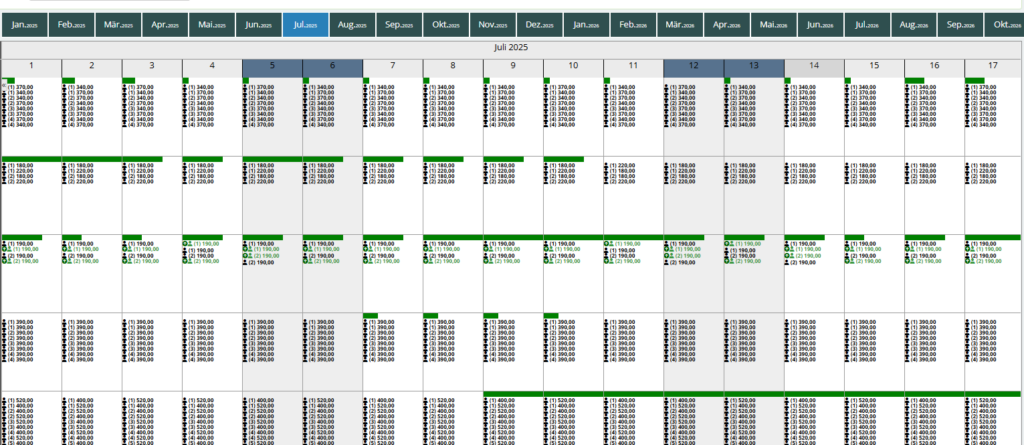This screenshot has height=445, width=1024.
Task: Switch to the Mär. 2026 tab
Action: coord(680,25)
